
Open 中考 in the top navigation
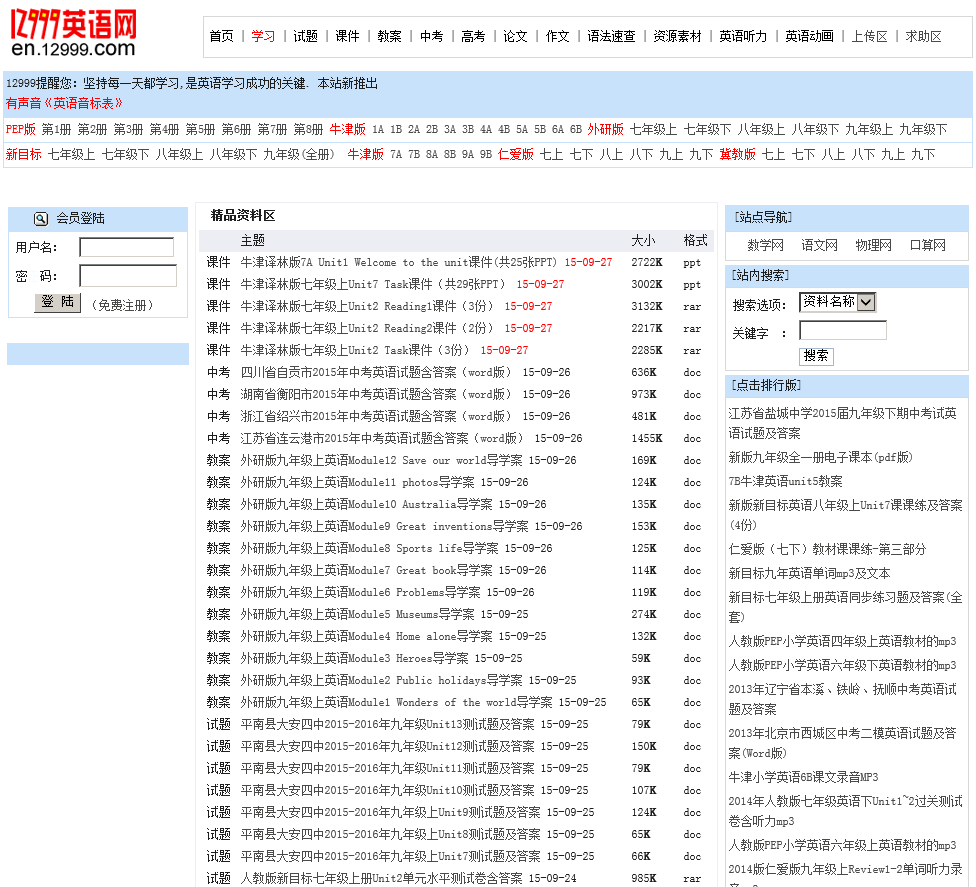click(x=431, y=36)
